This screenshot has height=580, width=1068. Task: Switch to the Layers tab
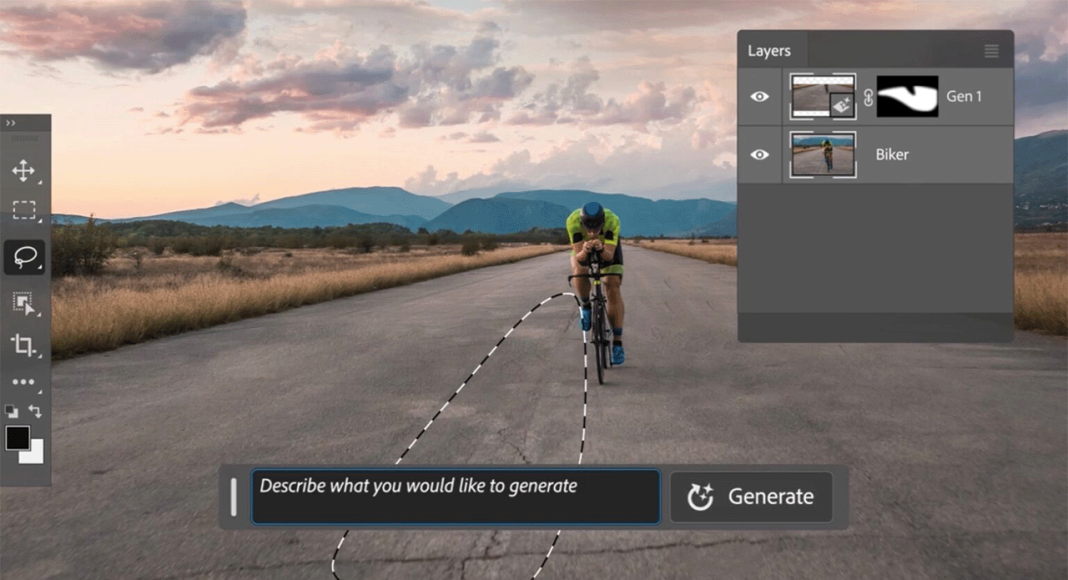coord(769,51)
